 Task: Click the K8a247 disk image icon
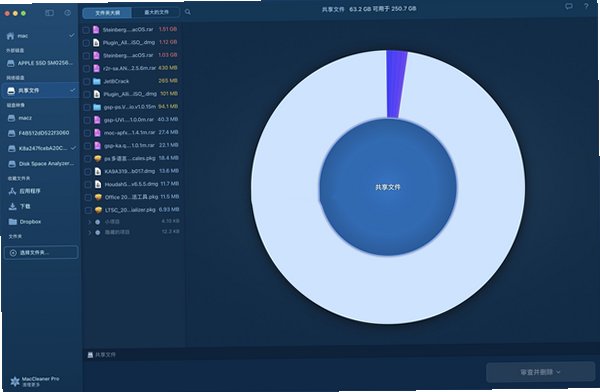(x=12, y=149)
